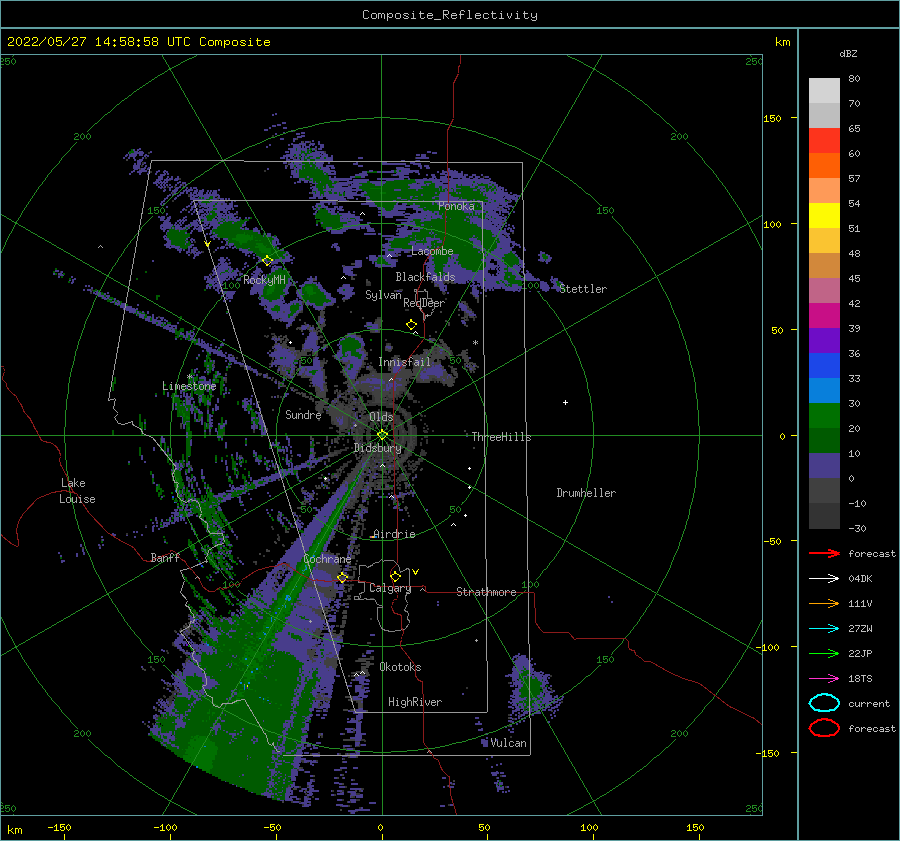Click the green 22JP arrow icon

(824, 653)
